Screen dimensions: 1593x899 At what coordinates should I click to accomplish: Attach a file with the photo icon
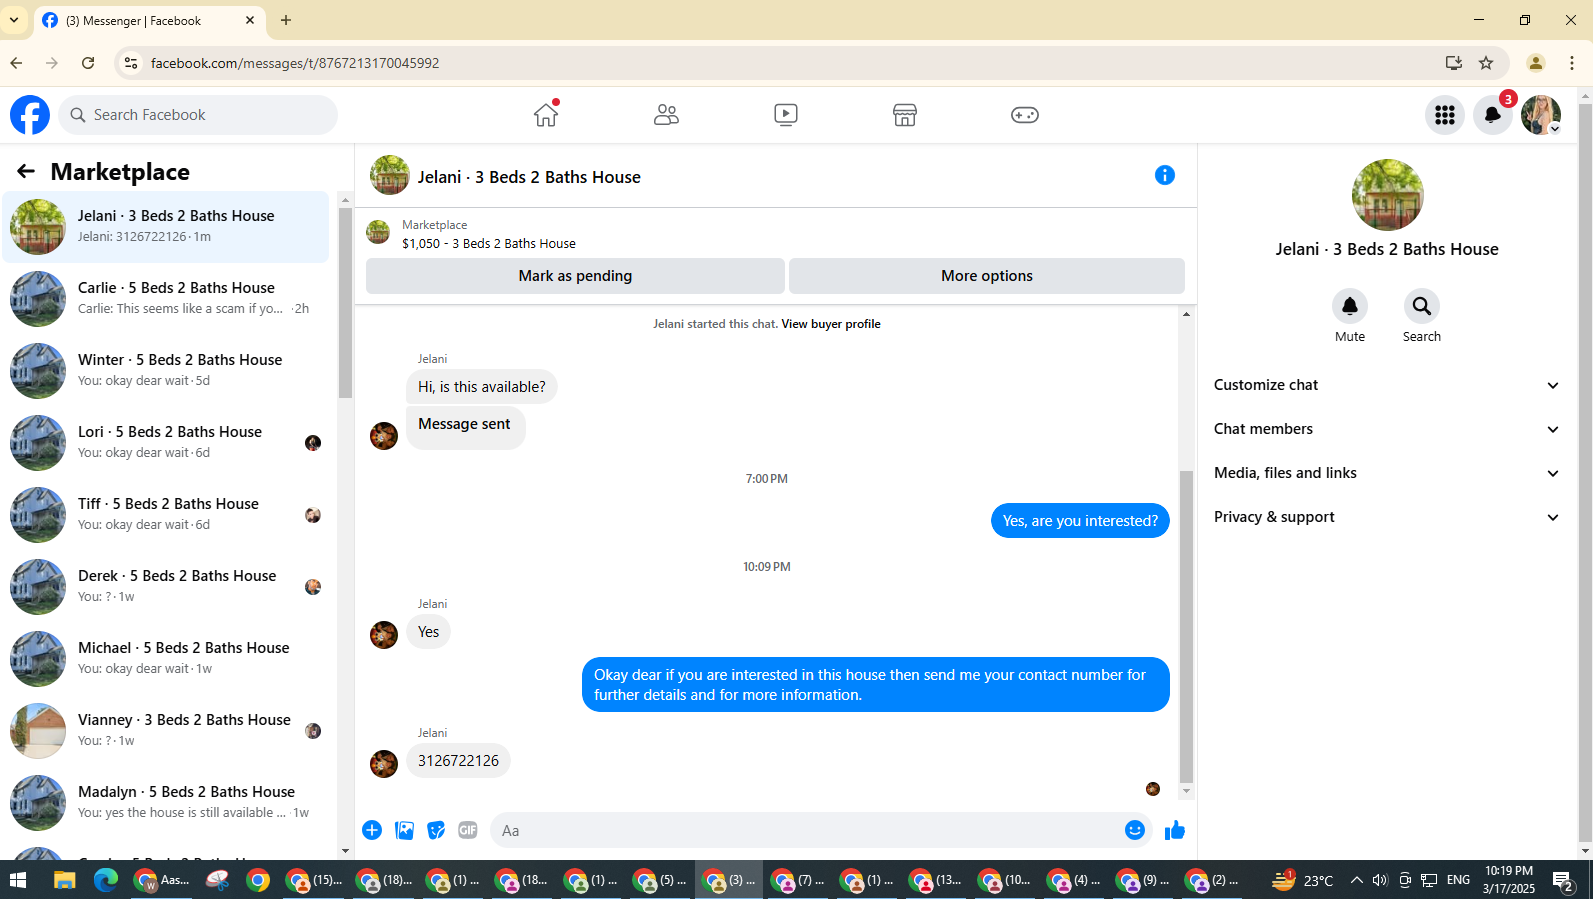pos(404,830)
